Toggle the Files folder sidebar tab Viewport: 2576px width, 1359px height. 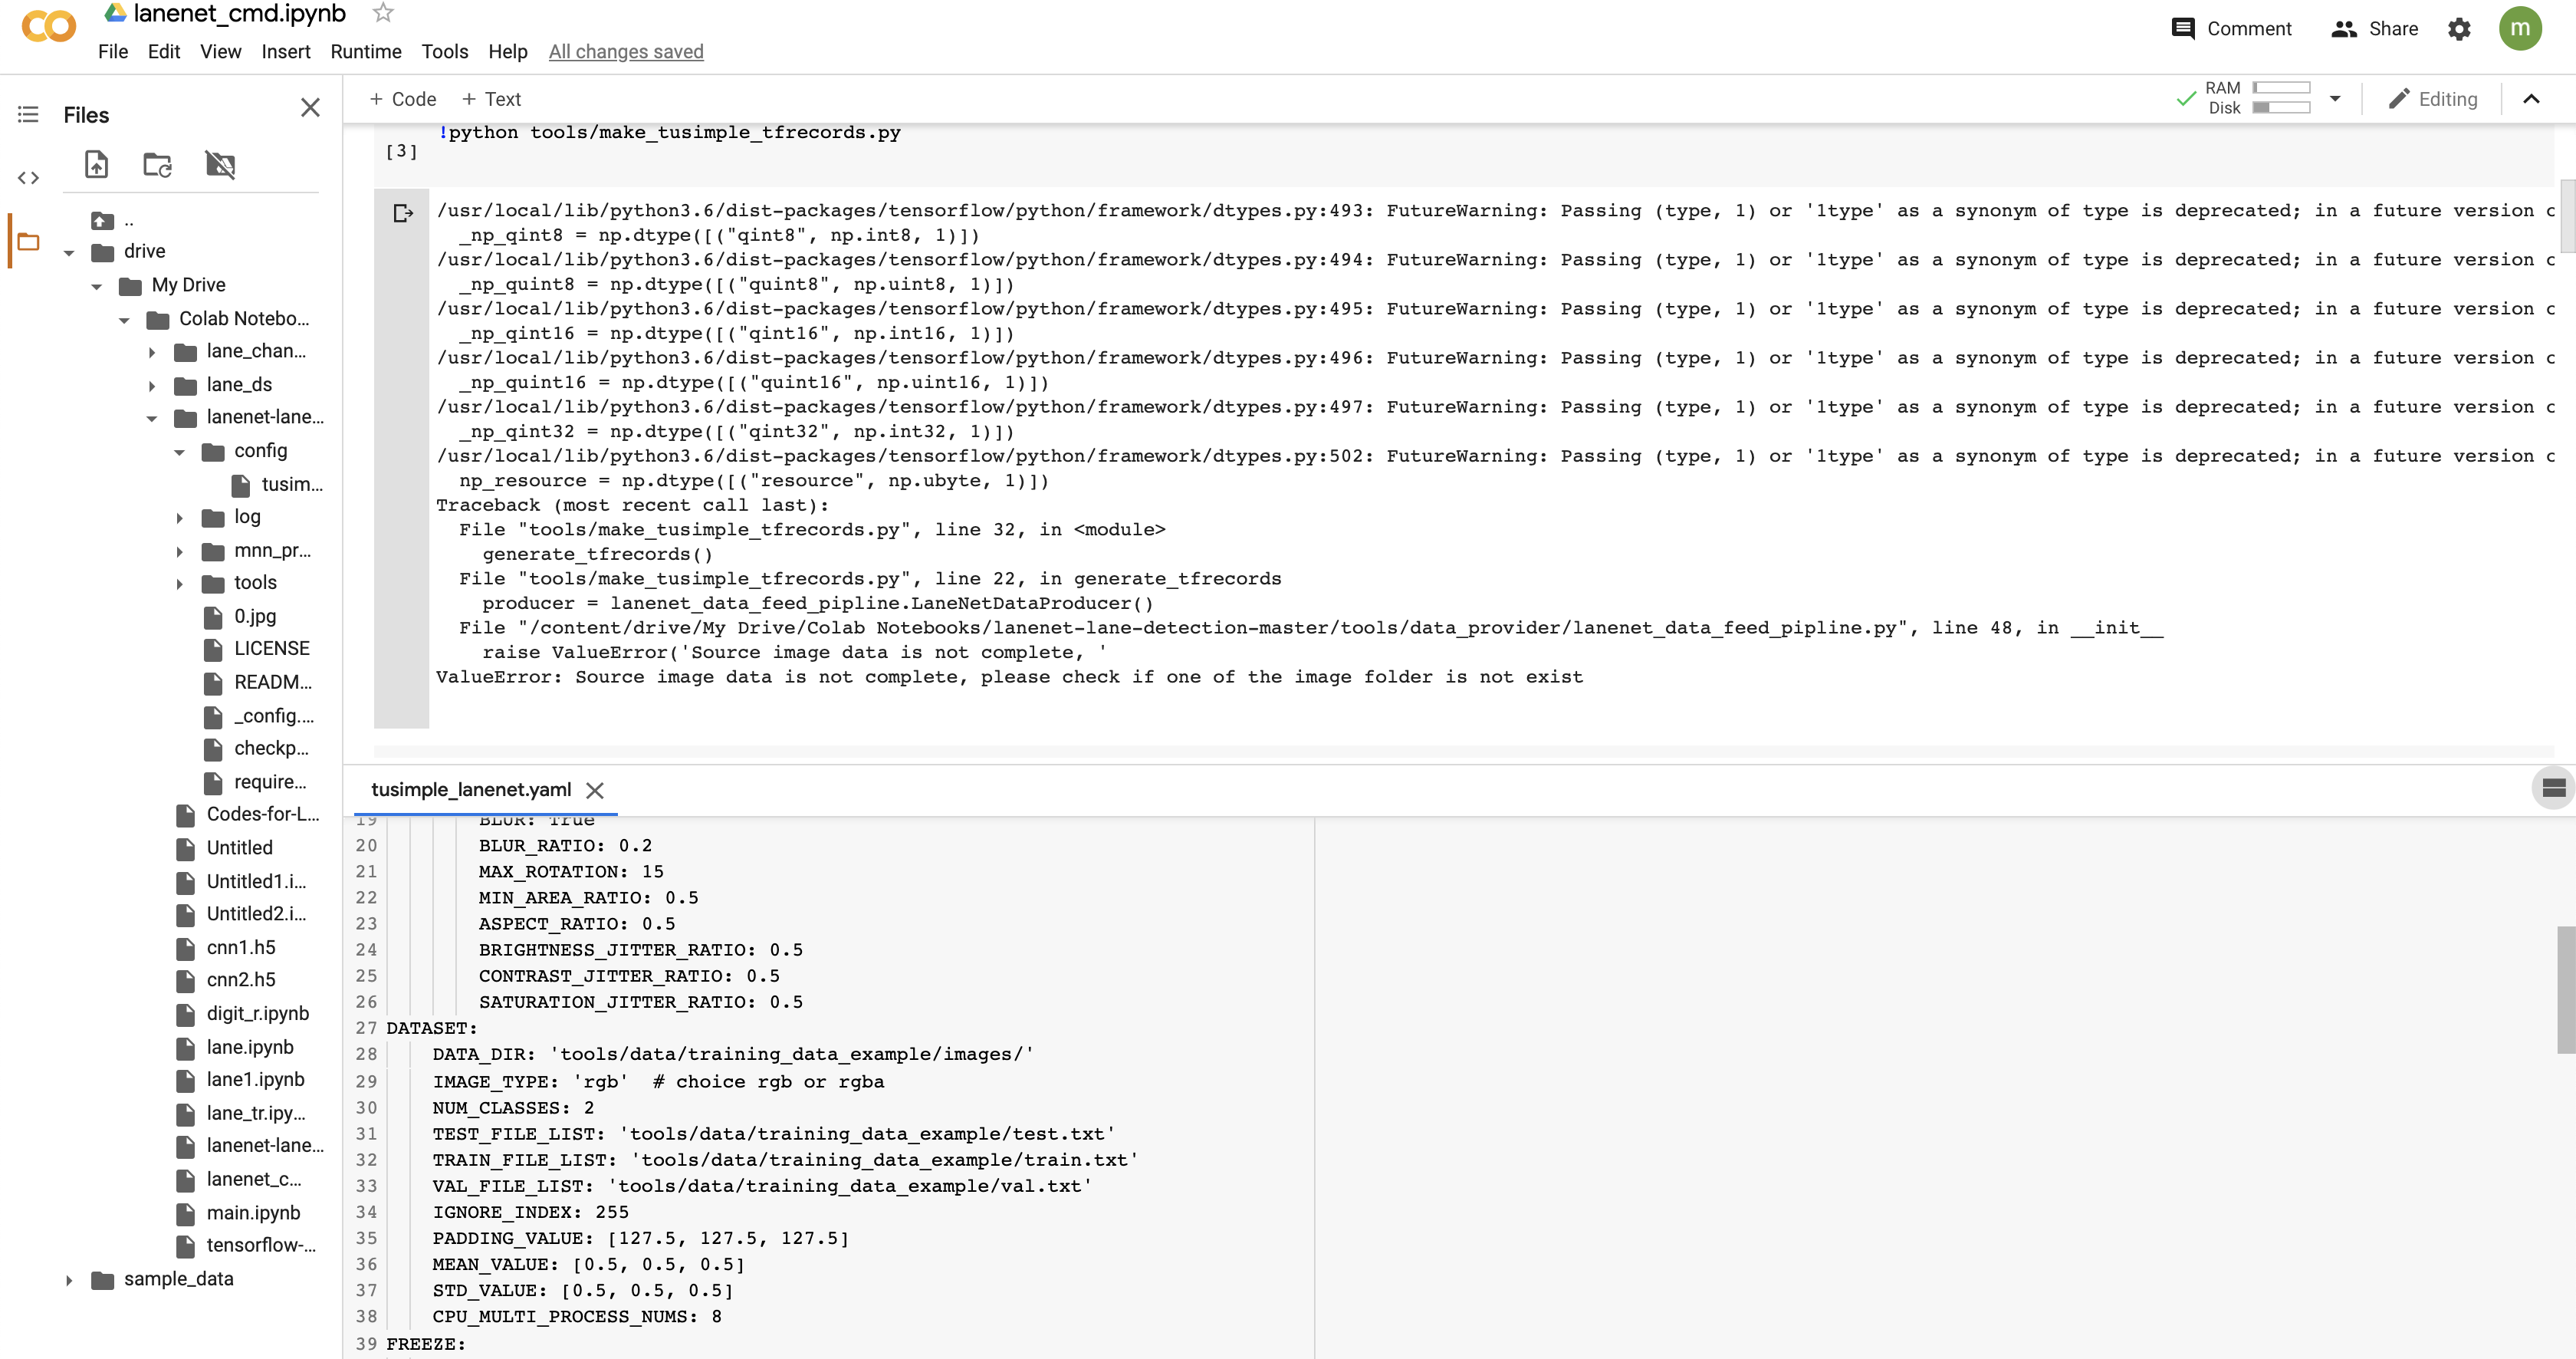point(28,242)
